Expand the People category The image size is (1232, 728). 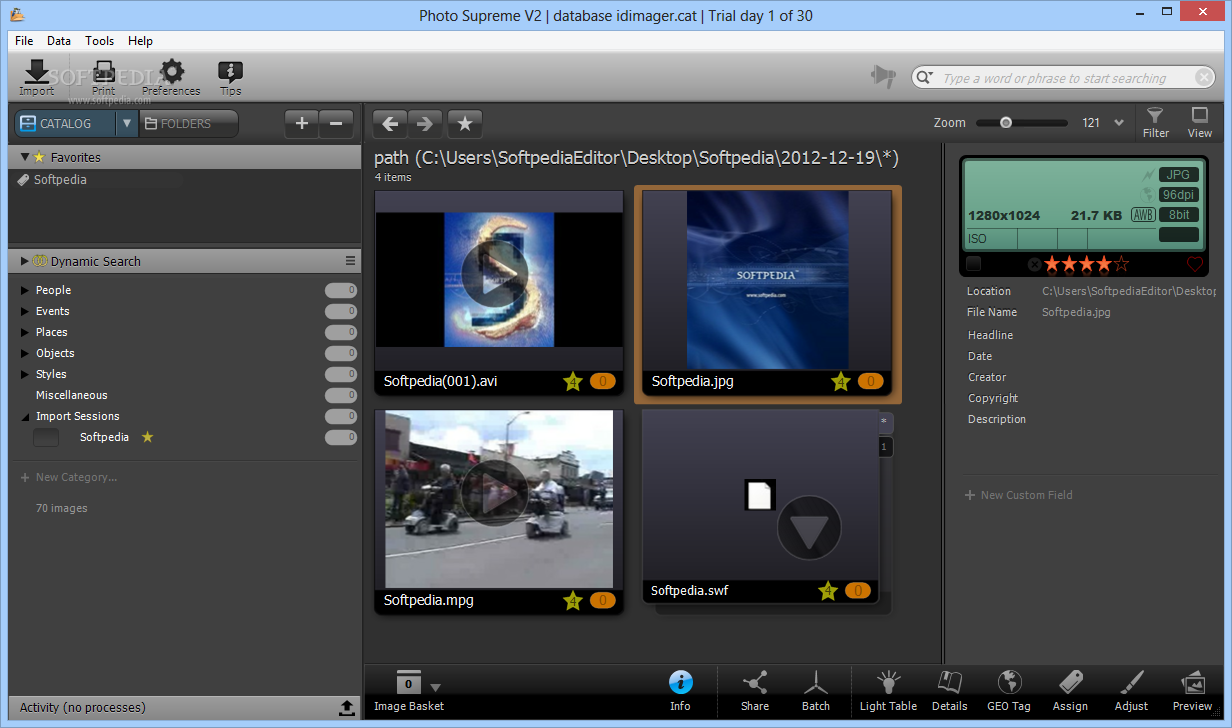click(26, 290)
